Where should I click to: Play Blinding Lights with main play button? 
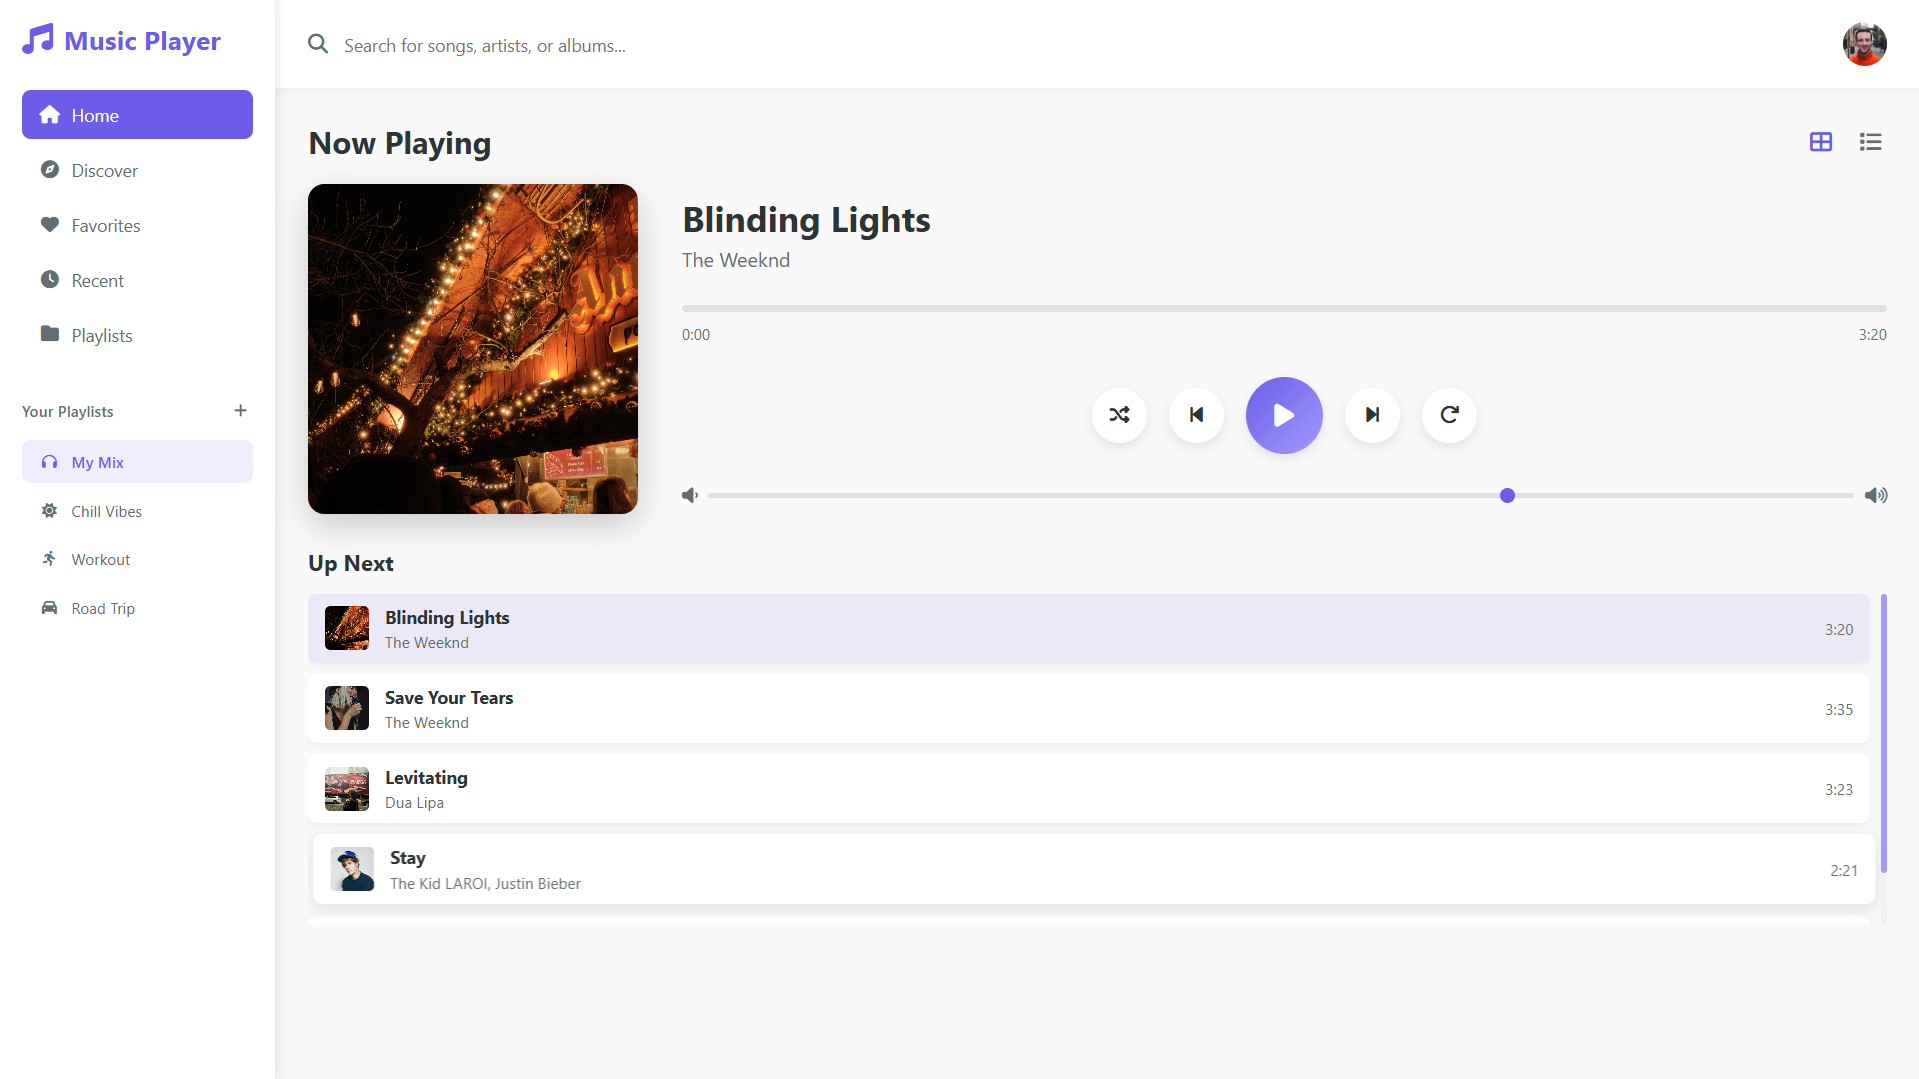click(x=1284, y=415)
